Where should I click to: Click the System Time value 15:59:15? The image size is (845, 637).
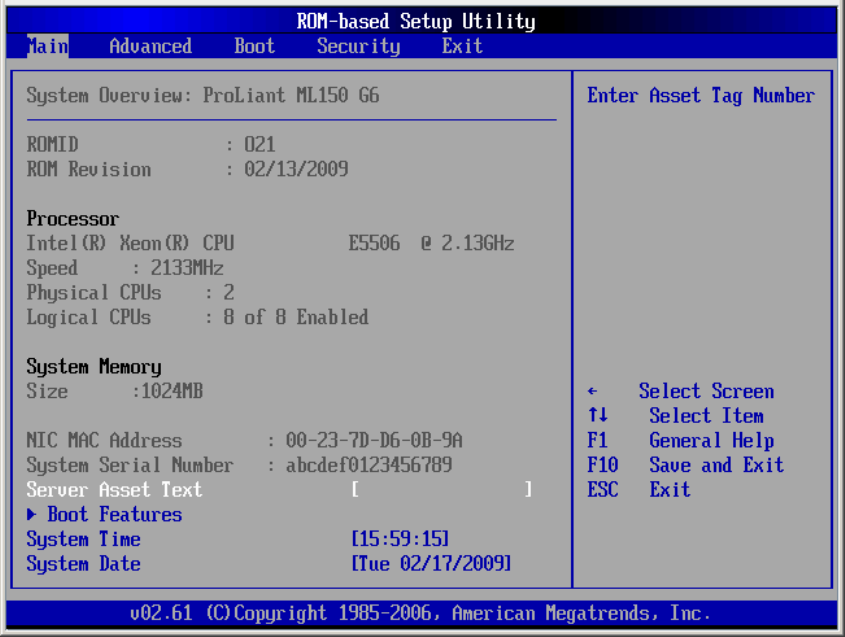pyautogui.click(x=400, y=539)
